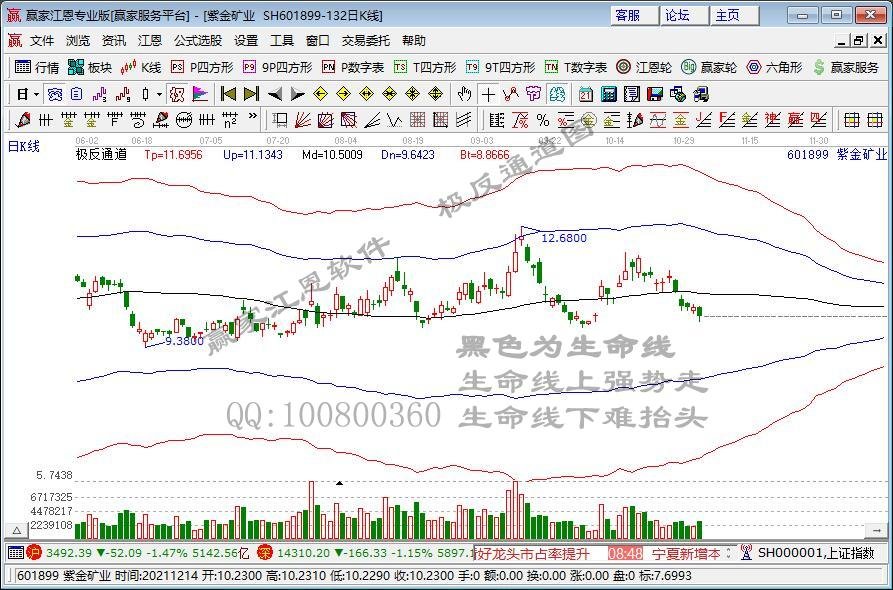893x590 pixels.
Task: Open the 板块 sector view
Action: [x=90, y=68]
